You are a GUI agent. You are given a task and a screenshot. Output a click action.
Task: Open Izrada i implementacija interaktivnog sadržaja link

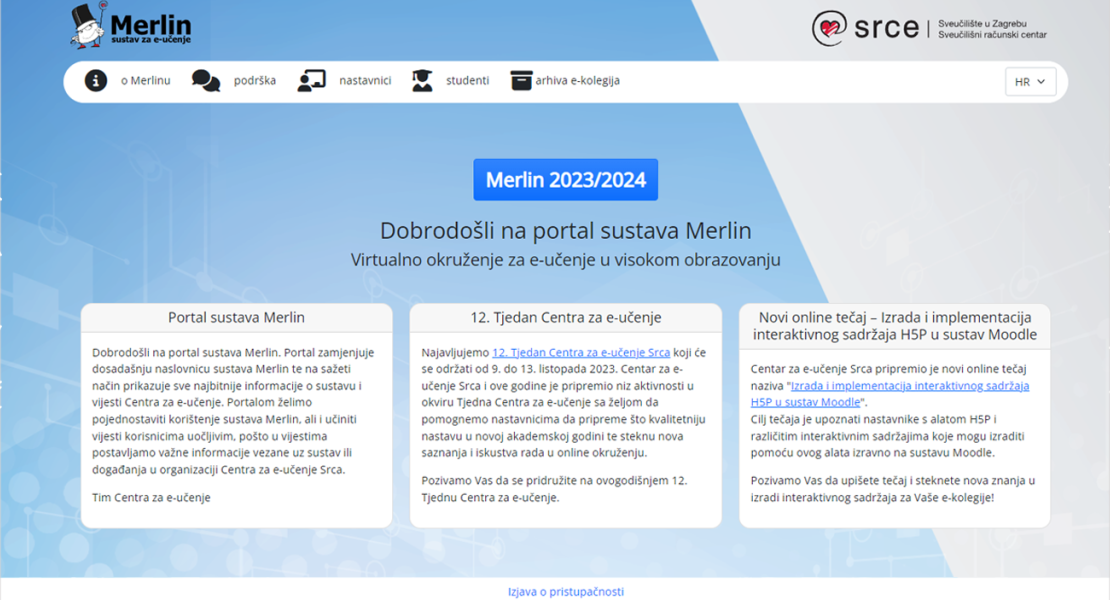[x=890, y=393]
